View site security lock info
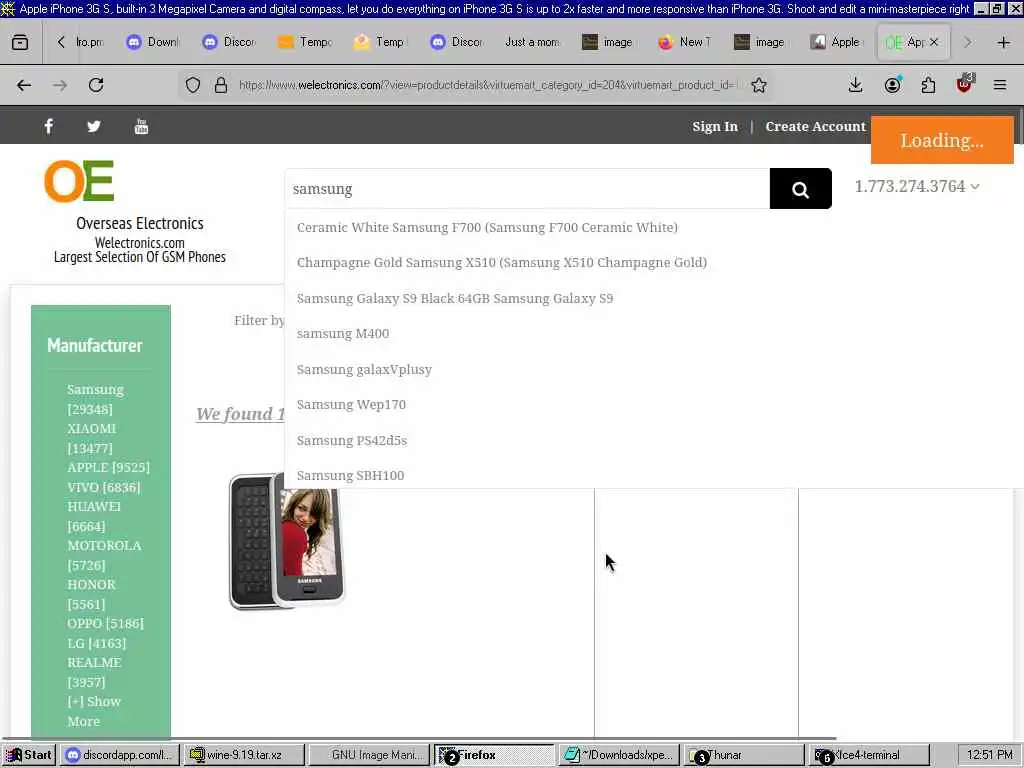 [x=221, y=85]
